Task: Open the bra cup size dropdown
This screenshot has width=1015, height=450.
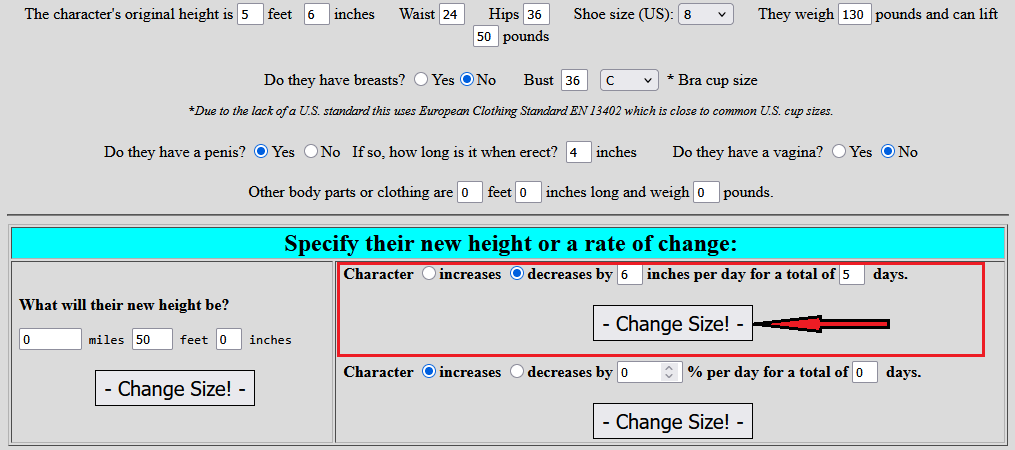Action: click(629, 80)
